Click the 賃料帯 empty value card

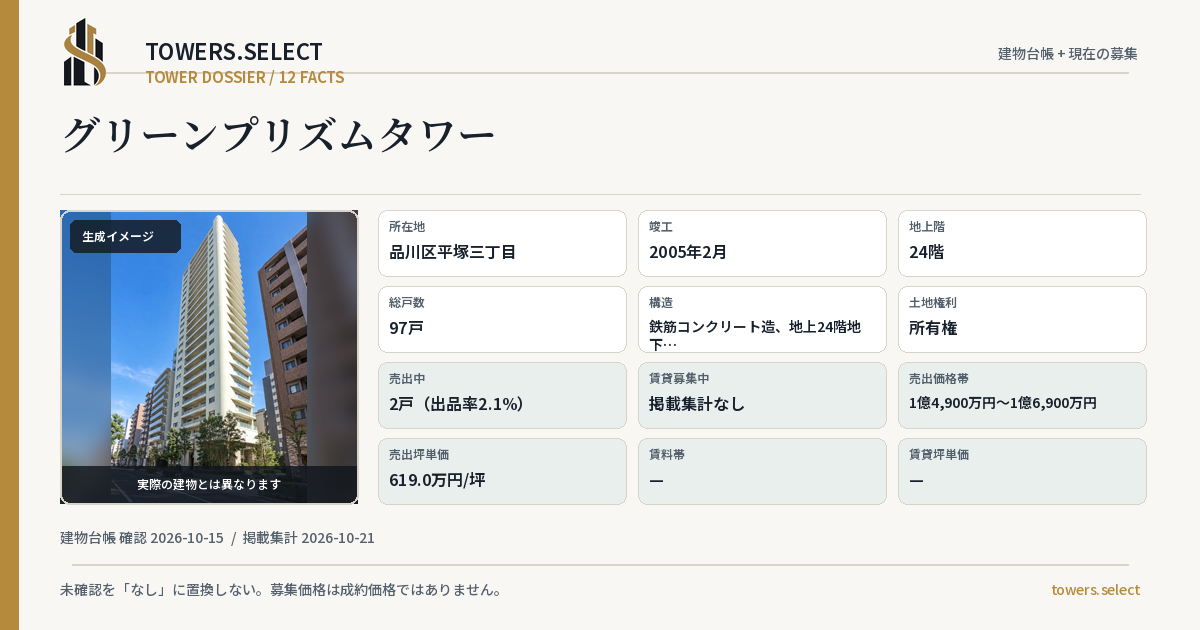762,471
